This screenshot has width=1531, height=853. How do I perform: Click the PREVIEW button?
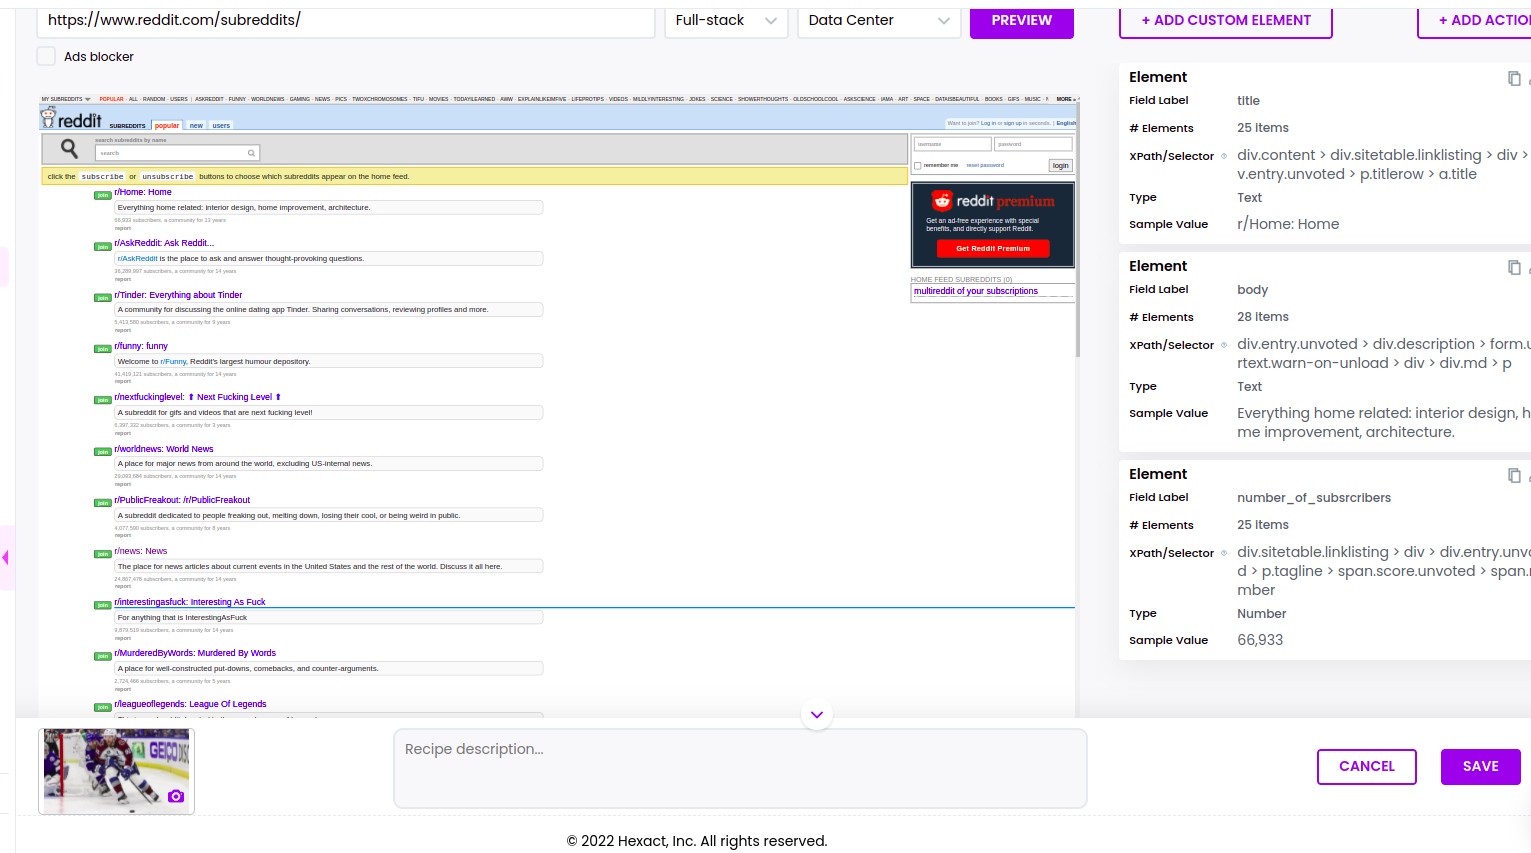point(1021,21)
